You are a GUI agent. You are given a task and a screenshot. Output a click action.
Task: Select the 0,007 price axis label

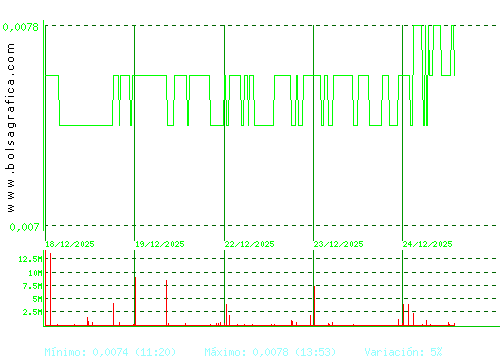click(24, 227)
